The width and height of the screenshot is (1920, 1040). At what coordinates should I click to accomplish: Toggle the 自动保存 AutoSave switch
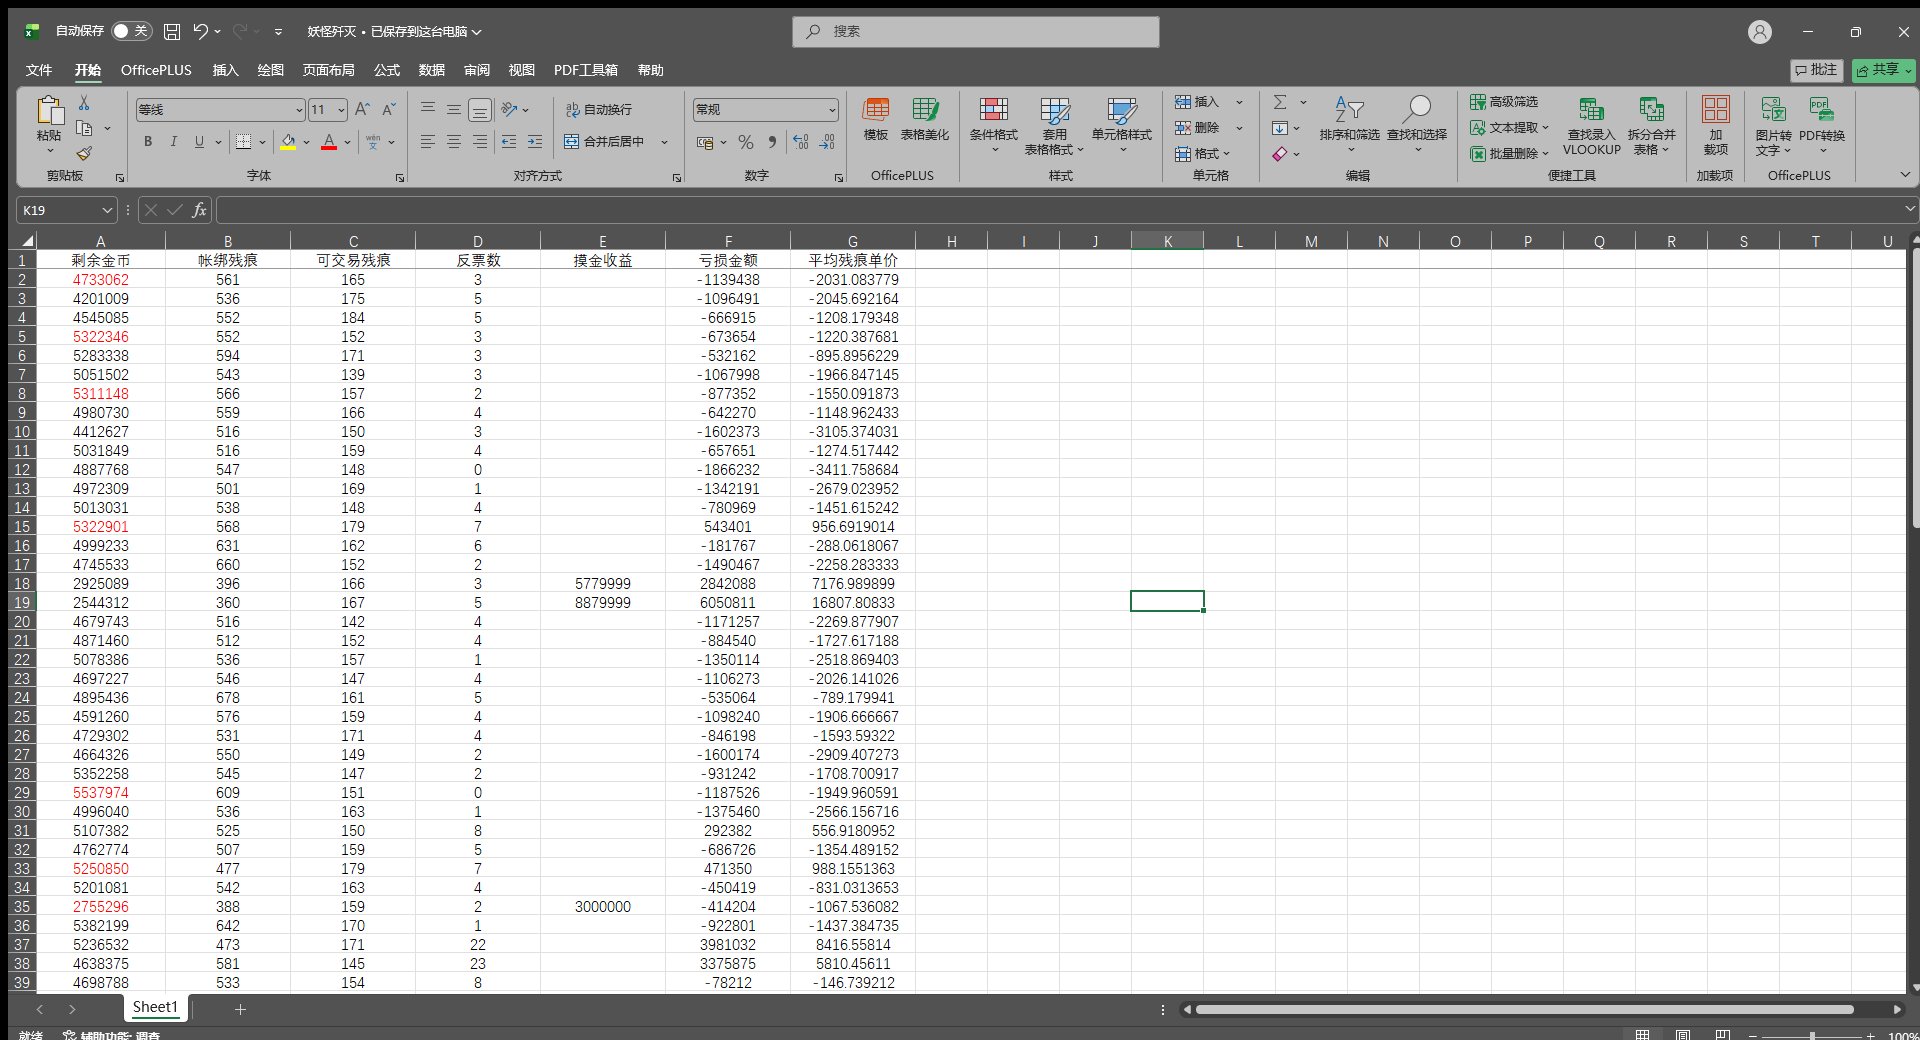[x=130, y=31]
